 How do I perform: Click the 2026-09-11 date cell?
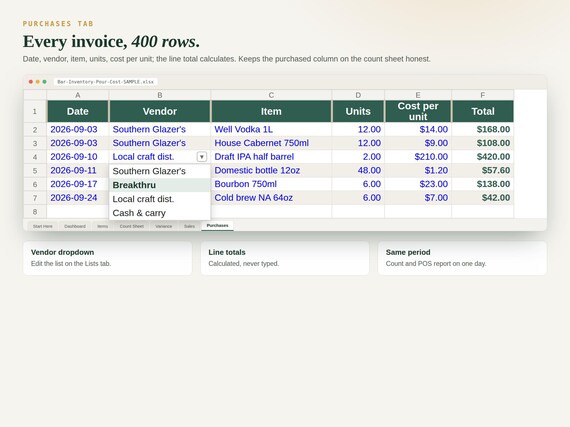78,170
